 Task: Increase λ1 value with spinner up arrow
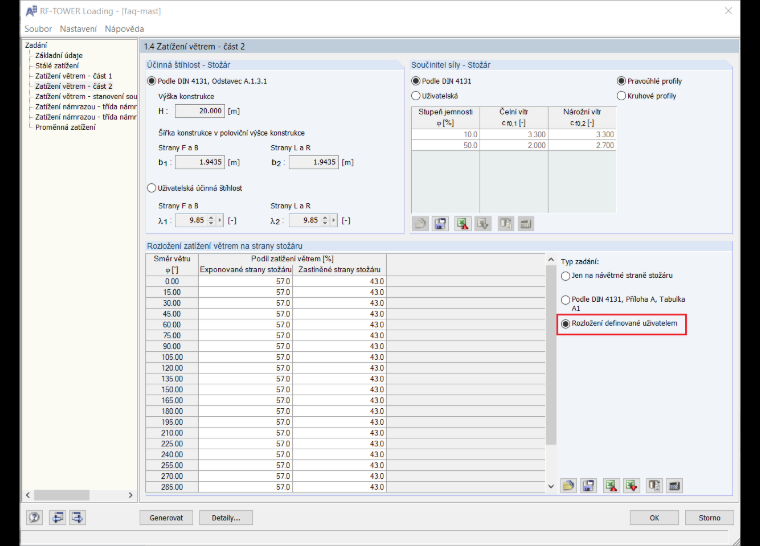point(211,218)
